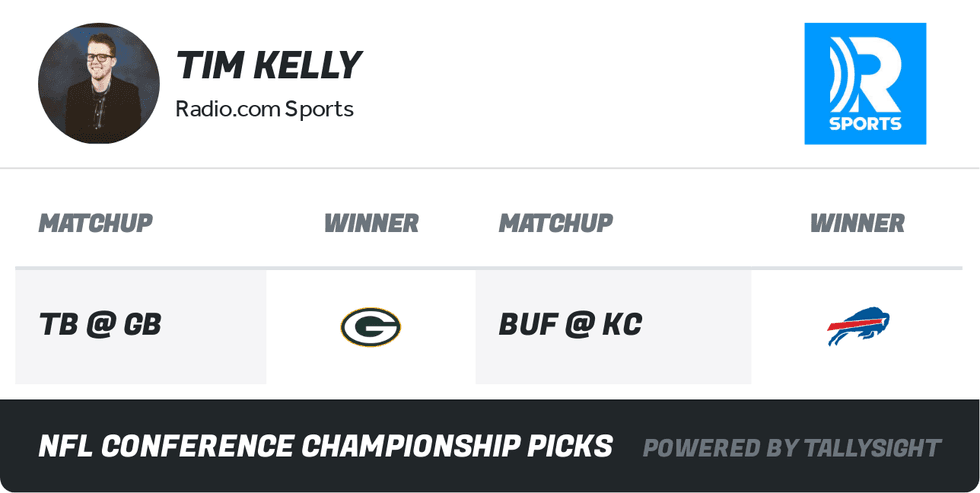Click the KC abbreviation in second matchup
The height and width of the screenshot is (493, 980).
pyautogui.click(x=621, y=324)
